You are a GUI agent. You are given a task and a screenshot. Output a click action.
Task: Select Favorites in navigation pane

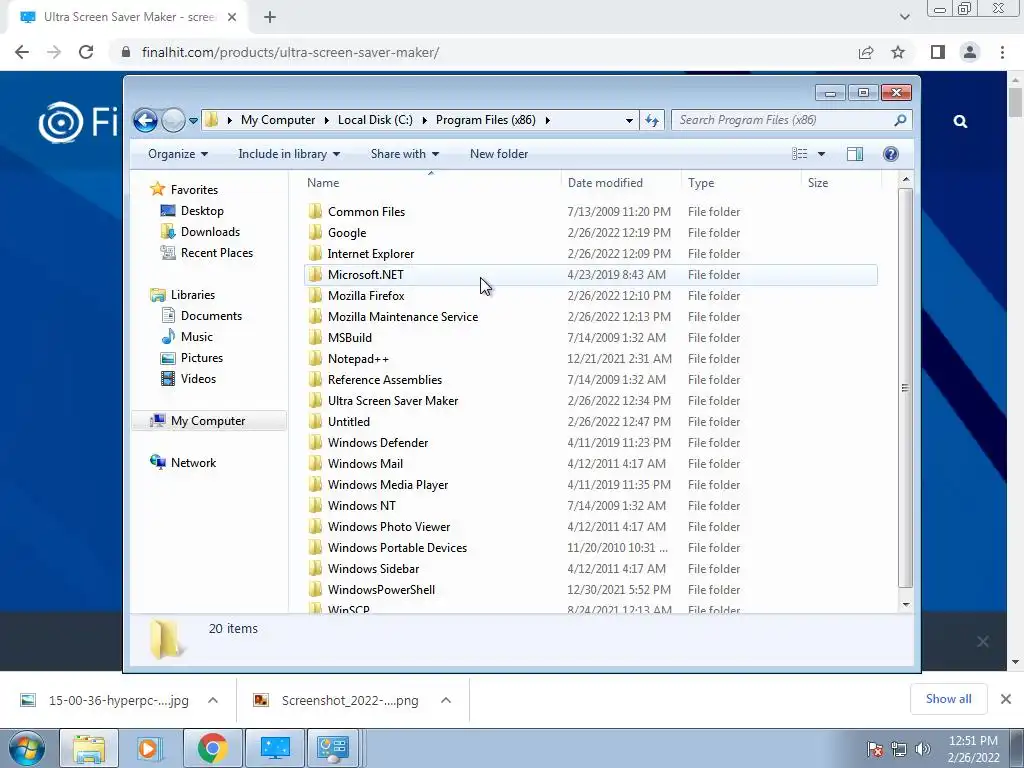[x=194, y=189]
